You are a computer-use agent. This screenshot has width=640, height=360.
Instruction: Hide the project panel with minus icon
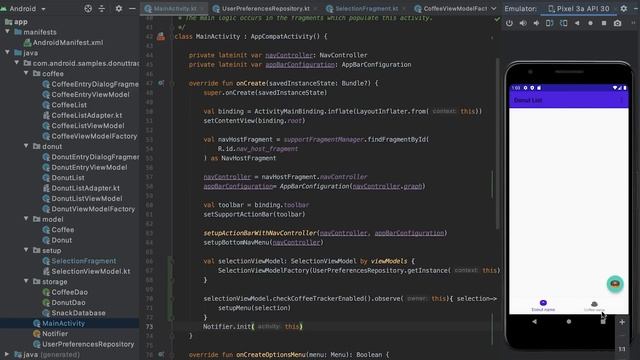[x=132, y=9]
